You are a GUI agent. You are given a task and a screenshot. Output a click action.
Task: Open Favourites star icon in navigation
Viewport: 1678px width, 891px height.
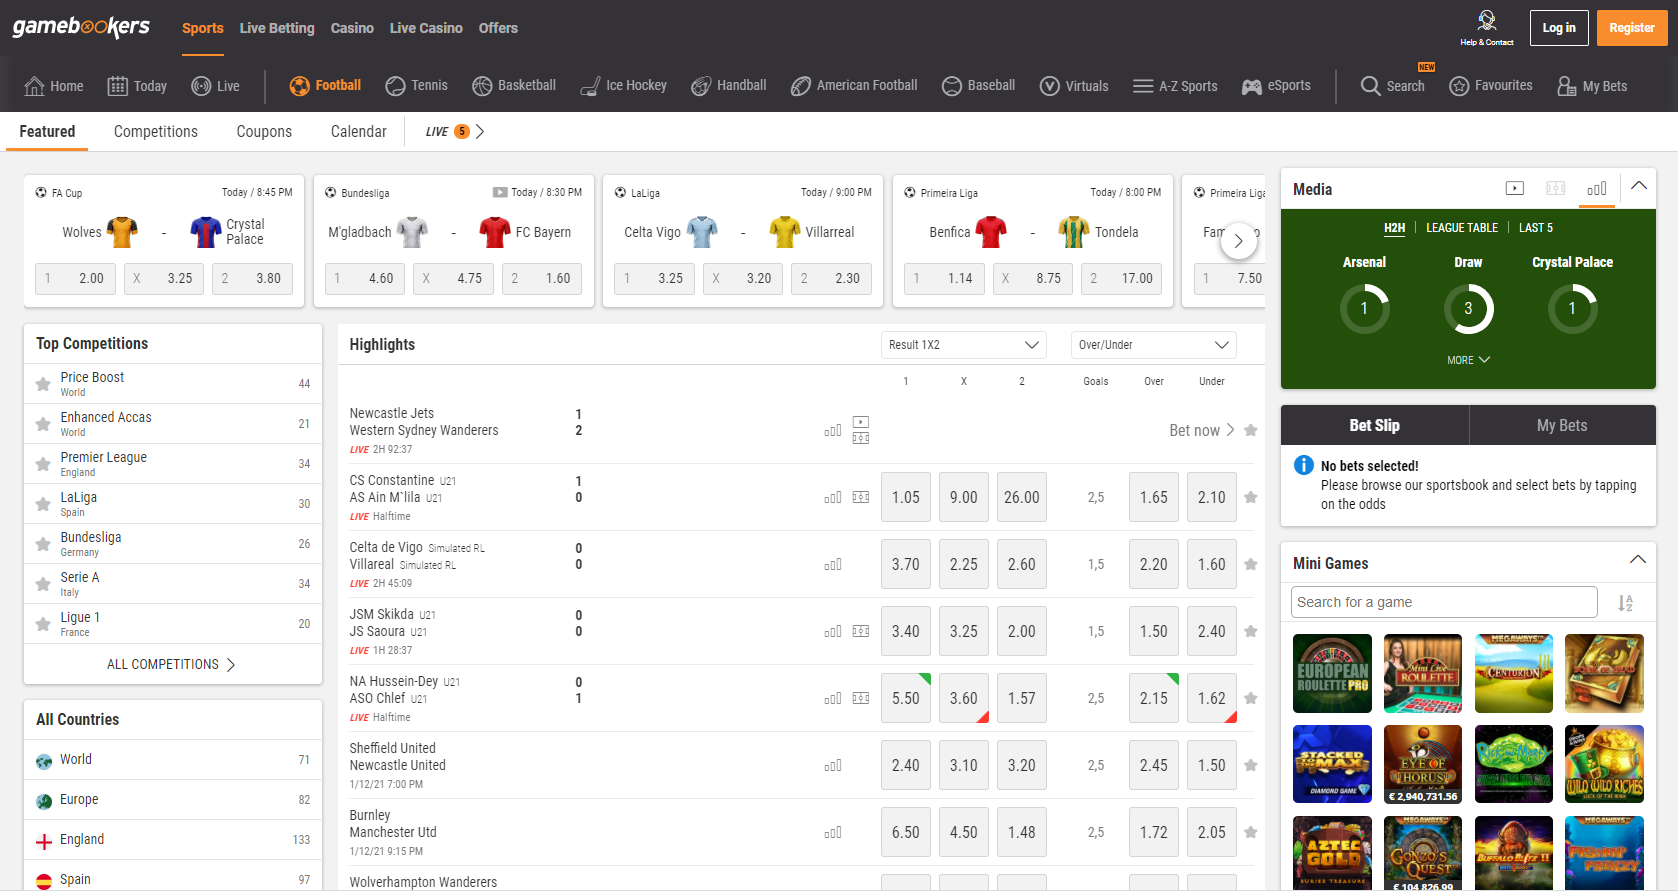tap(1459, 86)
